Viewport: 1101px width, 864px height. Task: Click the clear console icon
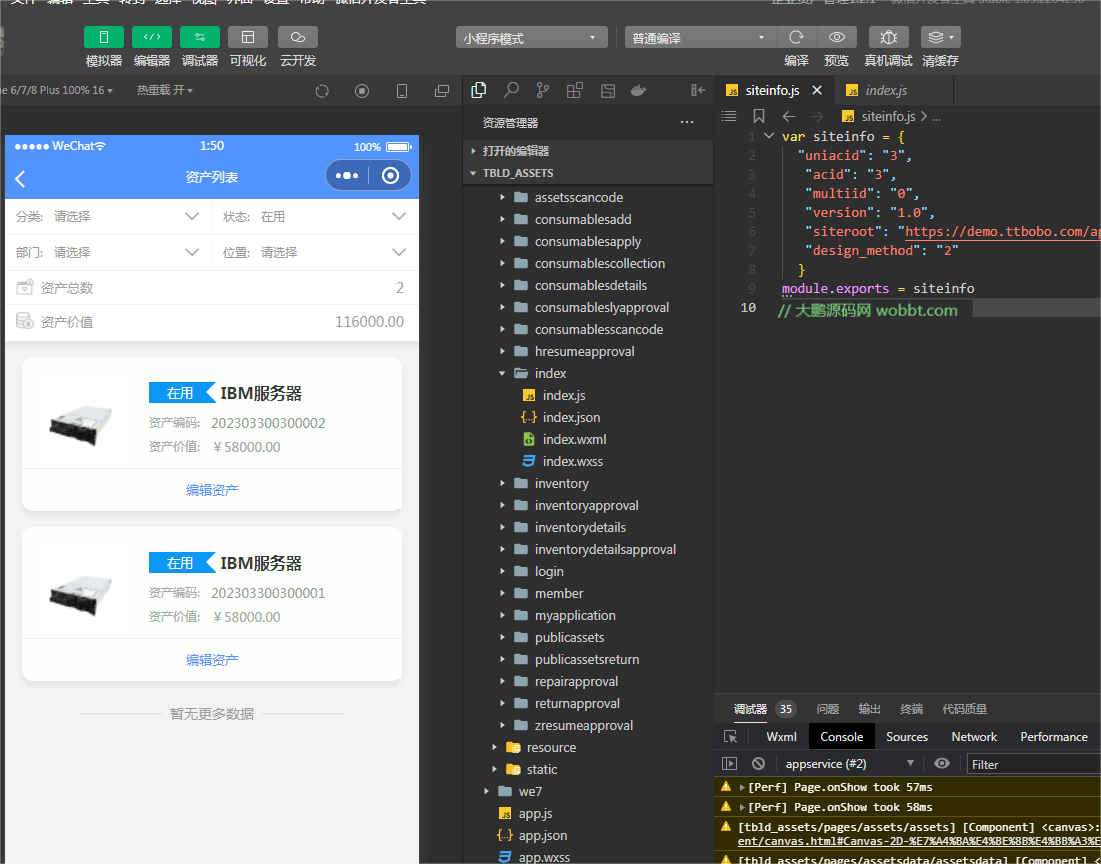[757, 763]
